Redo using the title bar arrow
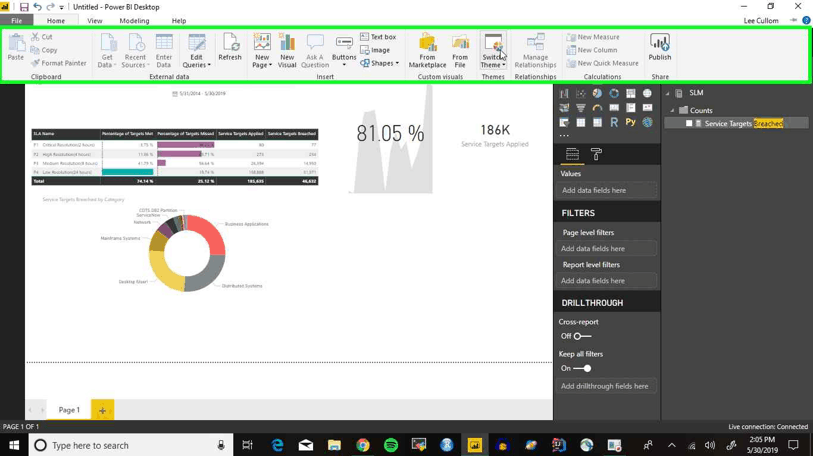 tap(50, 7)
